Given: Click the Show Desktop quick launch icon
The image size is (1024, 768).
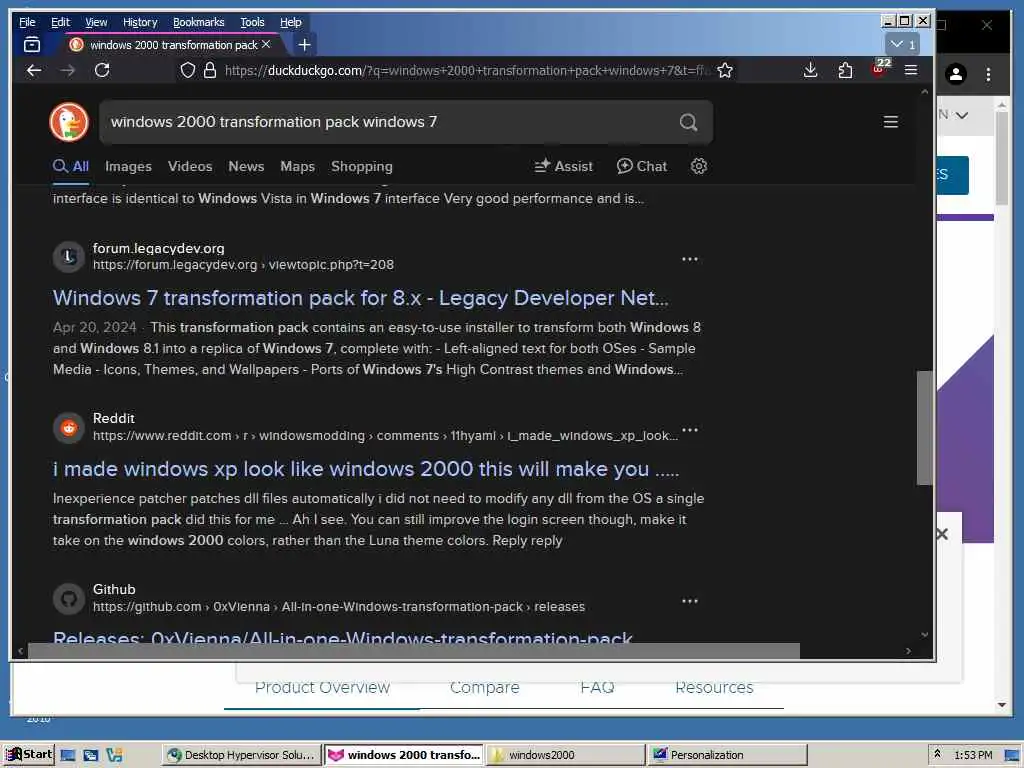Looking at the screenshot, I should tap(67, 755).
